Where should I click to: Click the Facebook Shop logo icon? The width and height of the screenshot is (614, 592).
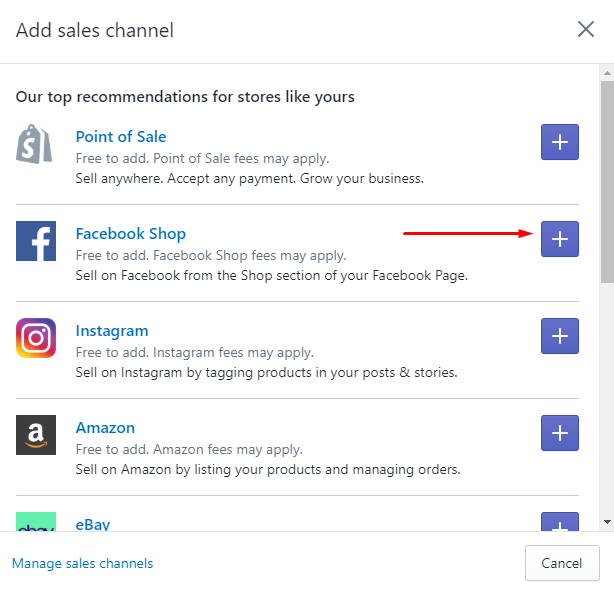(x=35, y=241)
